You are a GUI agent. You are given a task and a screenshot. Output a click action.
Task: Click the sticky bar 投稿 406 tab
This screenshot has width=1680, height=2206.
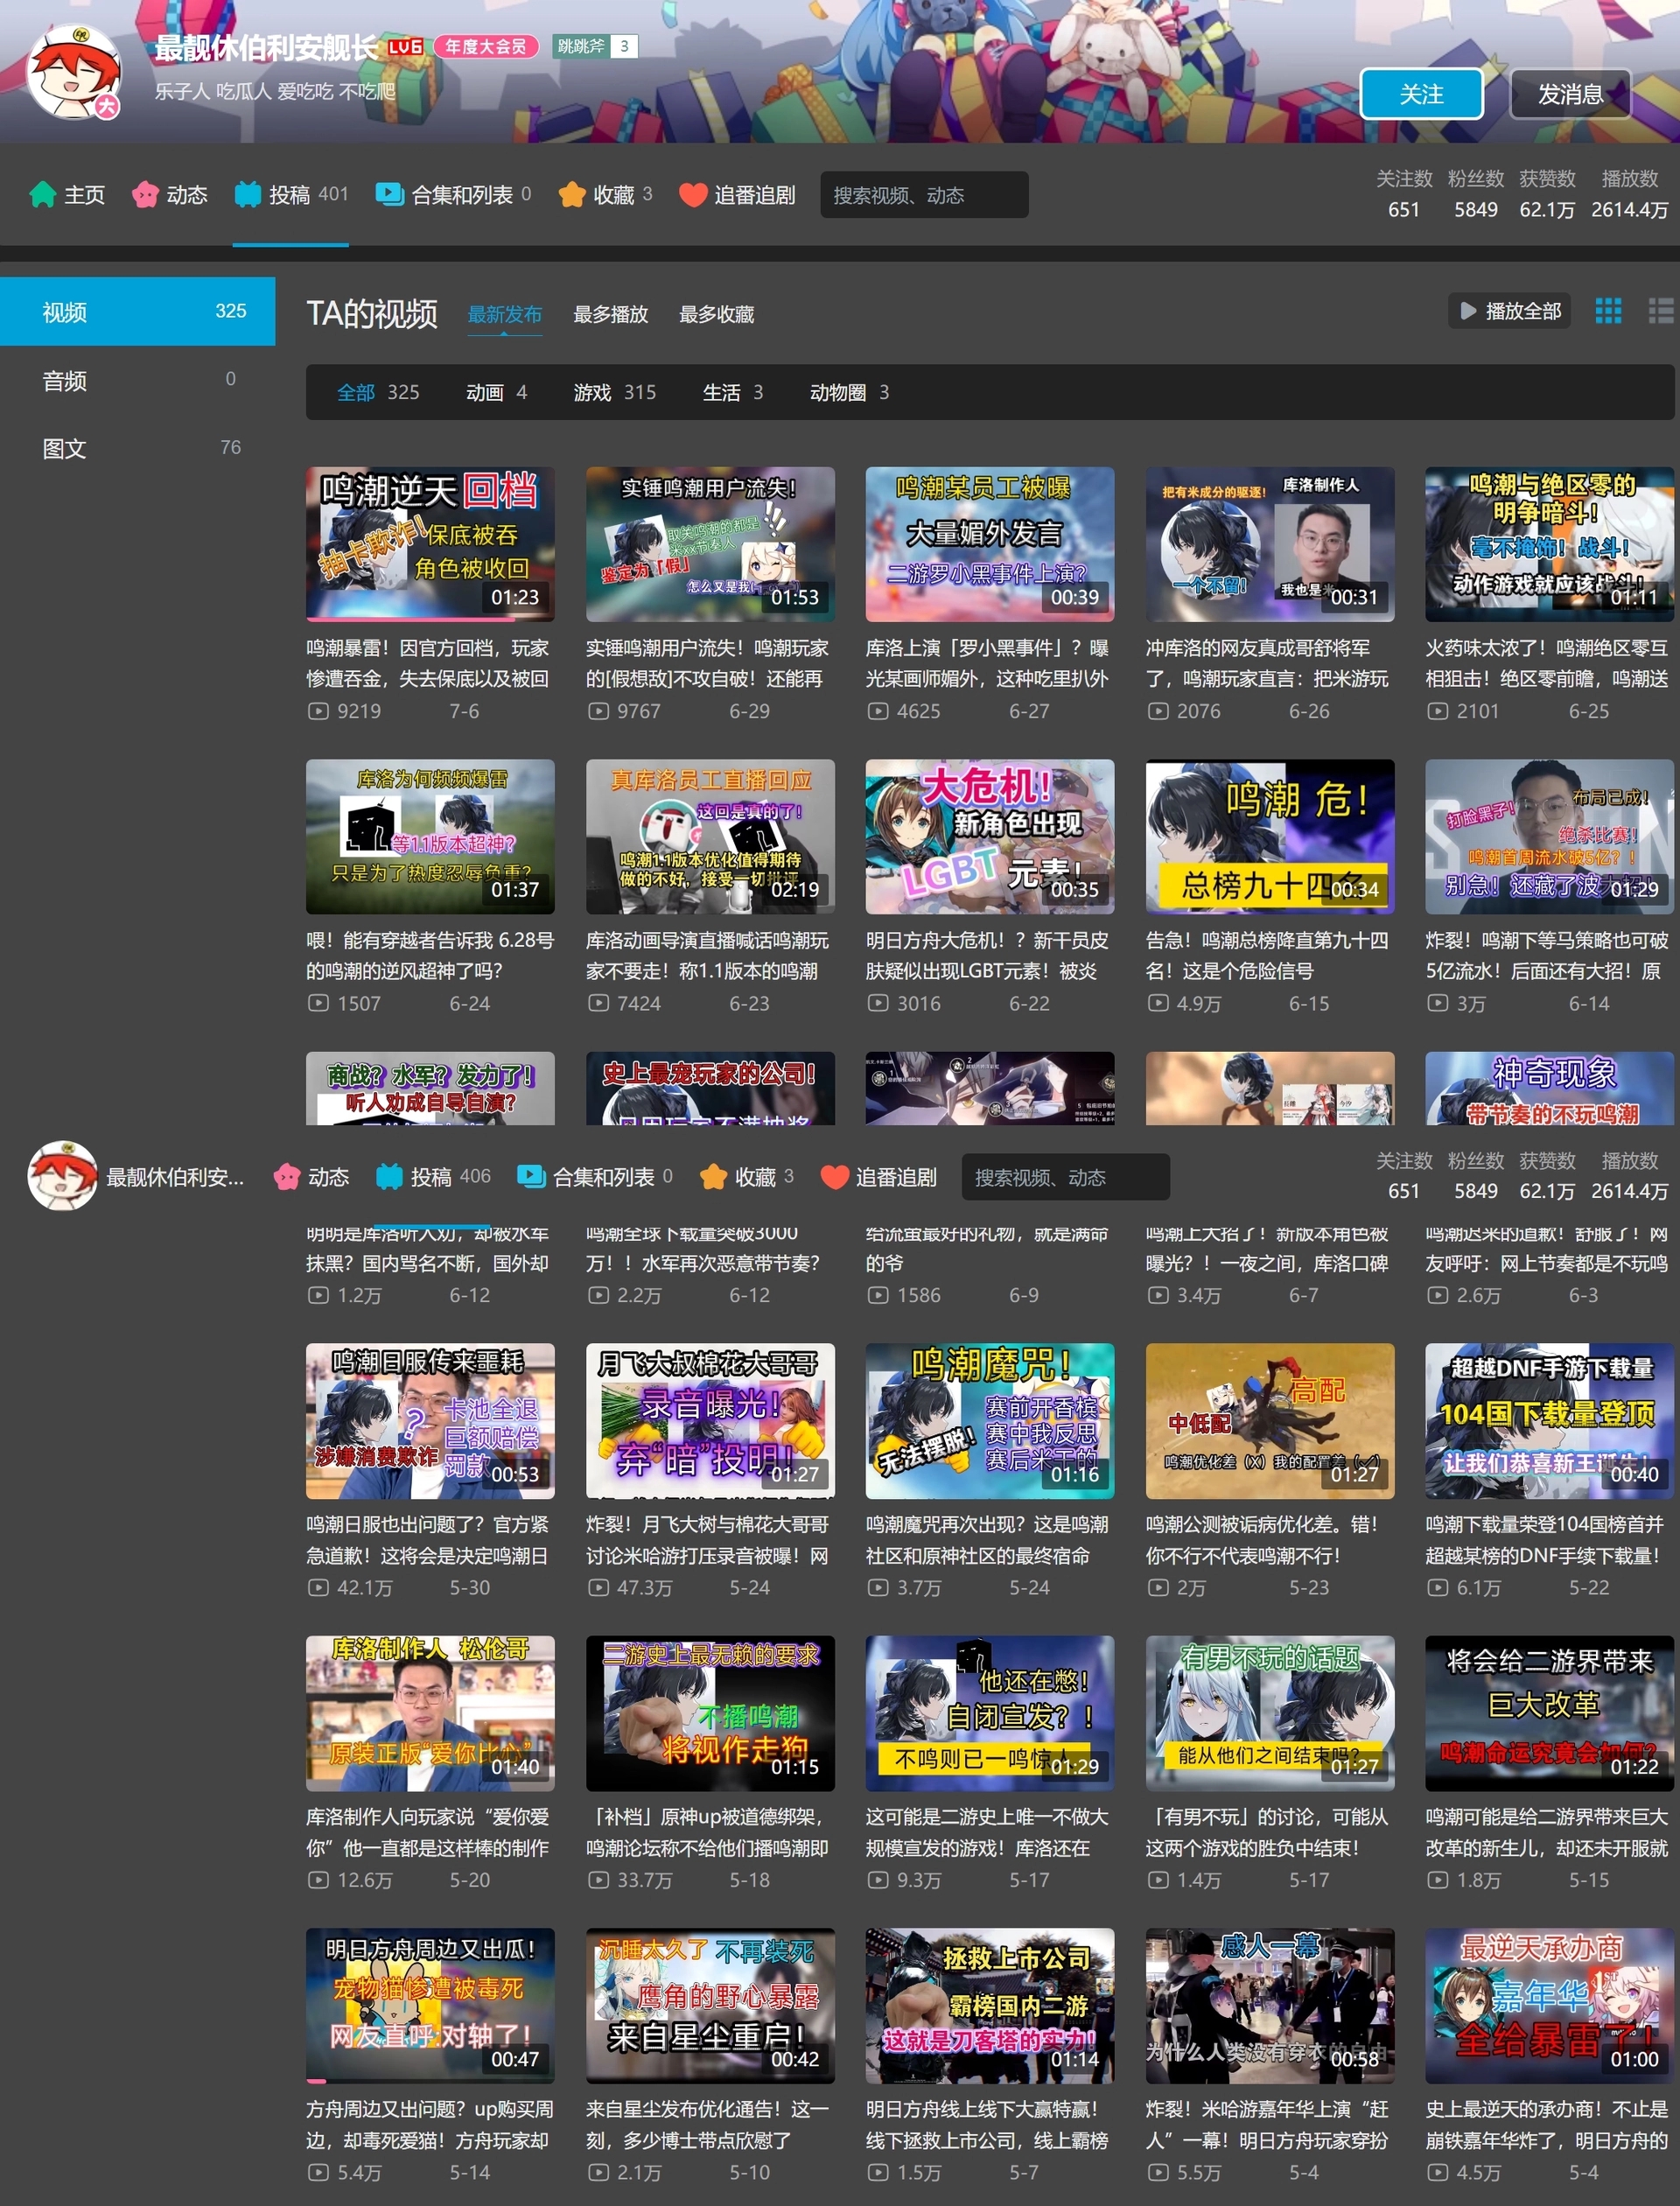433,1177
